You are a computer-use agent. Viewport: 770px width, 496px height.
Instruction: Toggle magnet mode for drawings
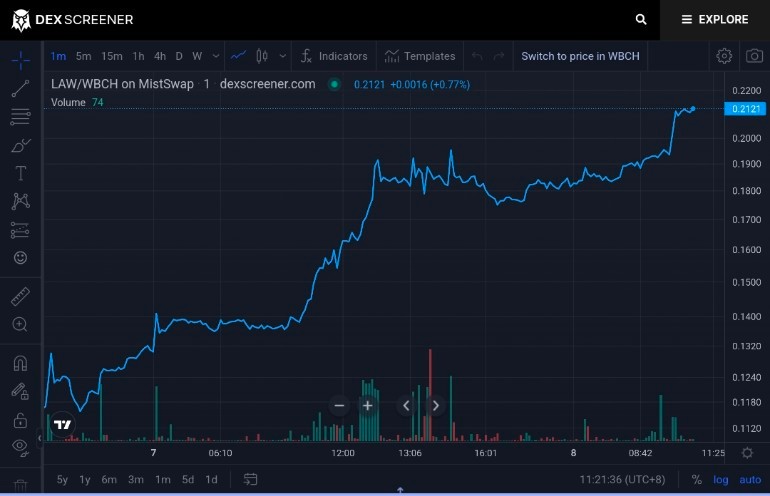[x=20, y=363]
